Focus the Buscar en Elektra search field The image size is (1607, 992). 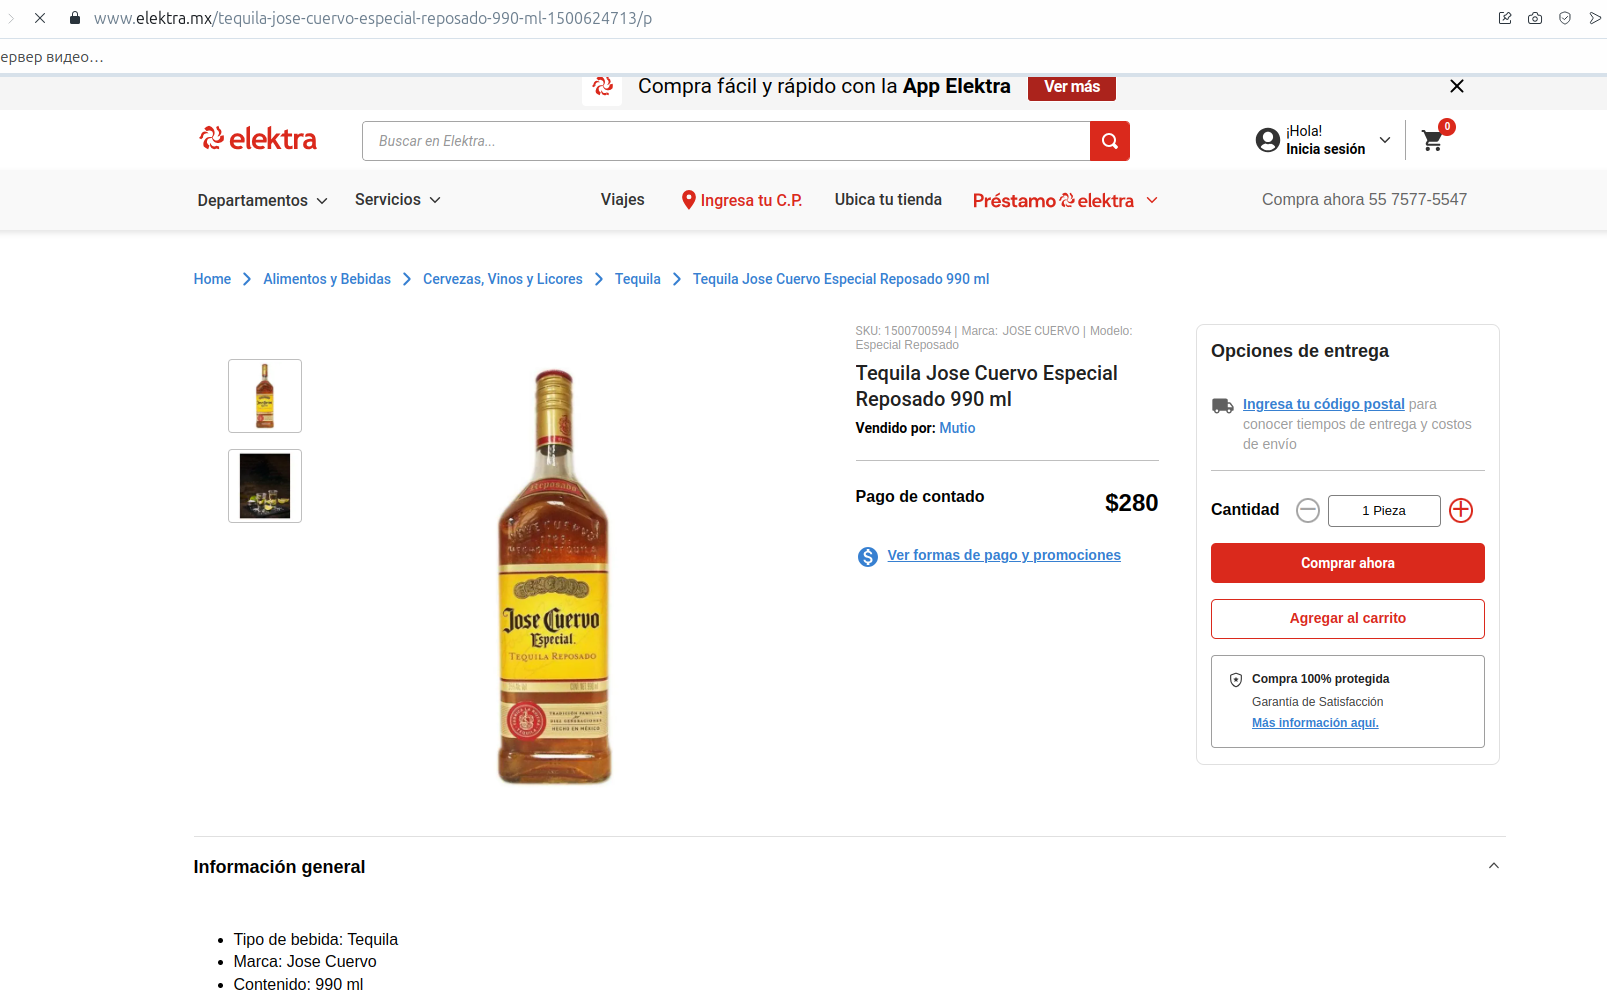[726, 141]
